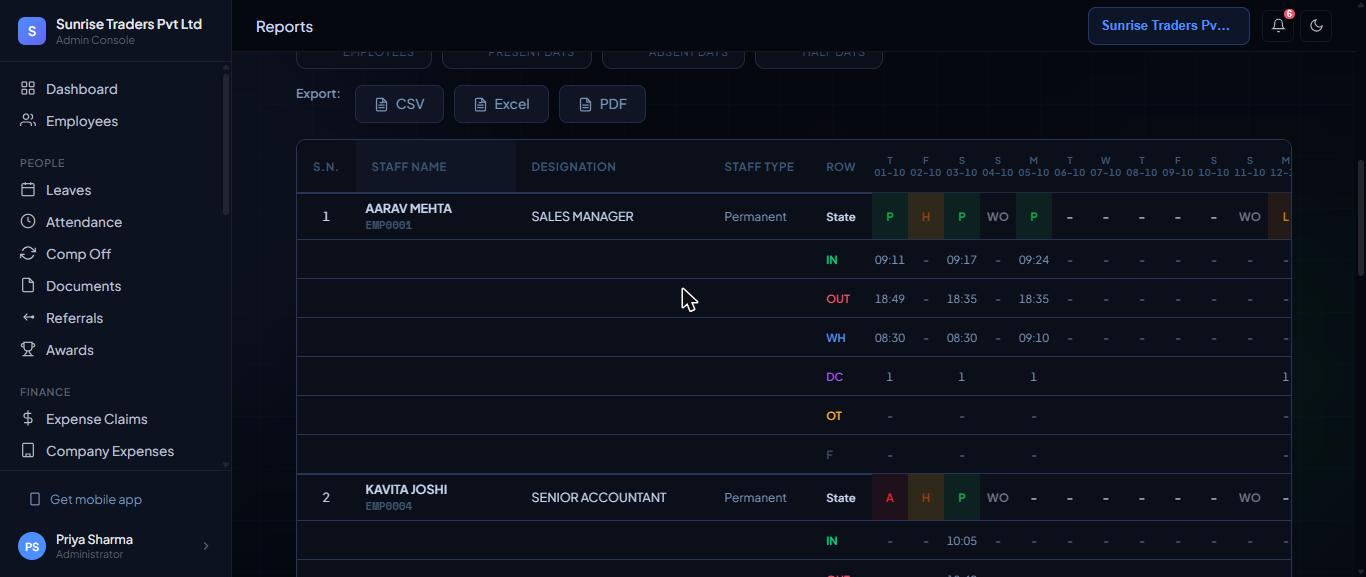Image resolution: width=1366 pixels, height=577 pixels.
Task: Click the Expense Claims dollar icon
Action: point(28,419)
